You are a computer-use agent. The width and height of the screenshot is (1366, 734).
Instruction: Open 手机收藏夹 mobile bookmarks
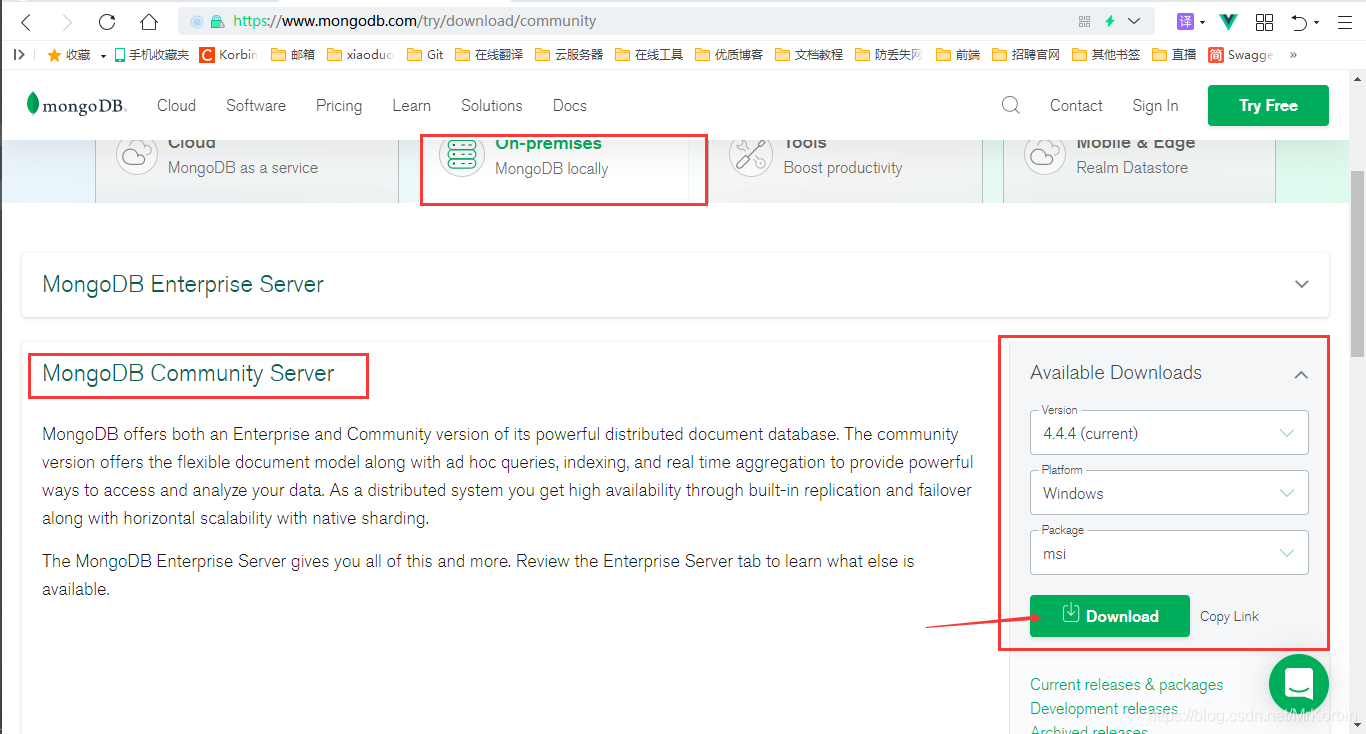(152, 55)
